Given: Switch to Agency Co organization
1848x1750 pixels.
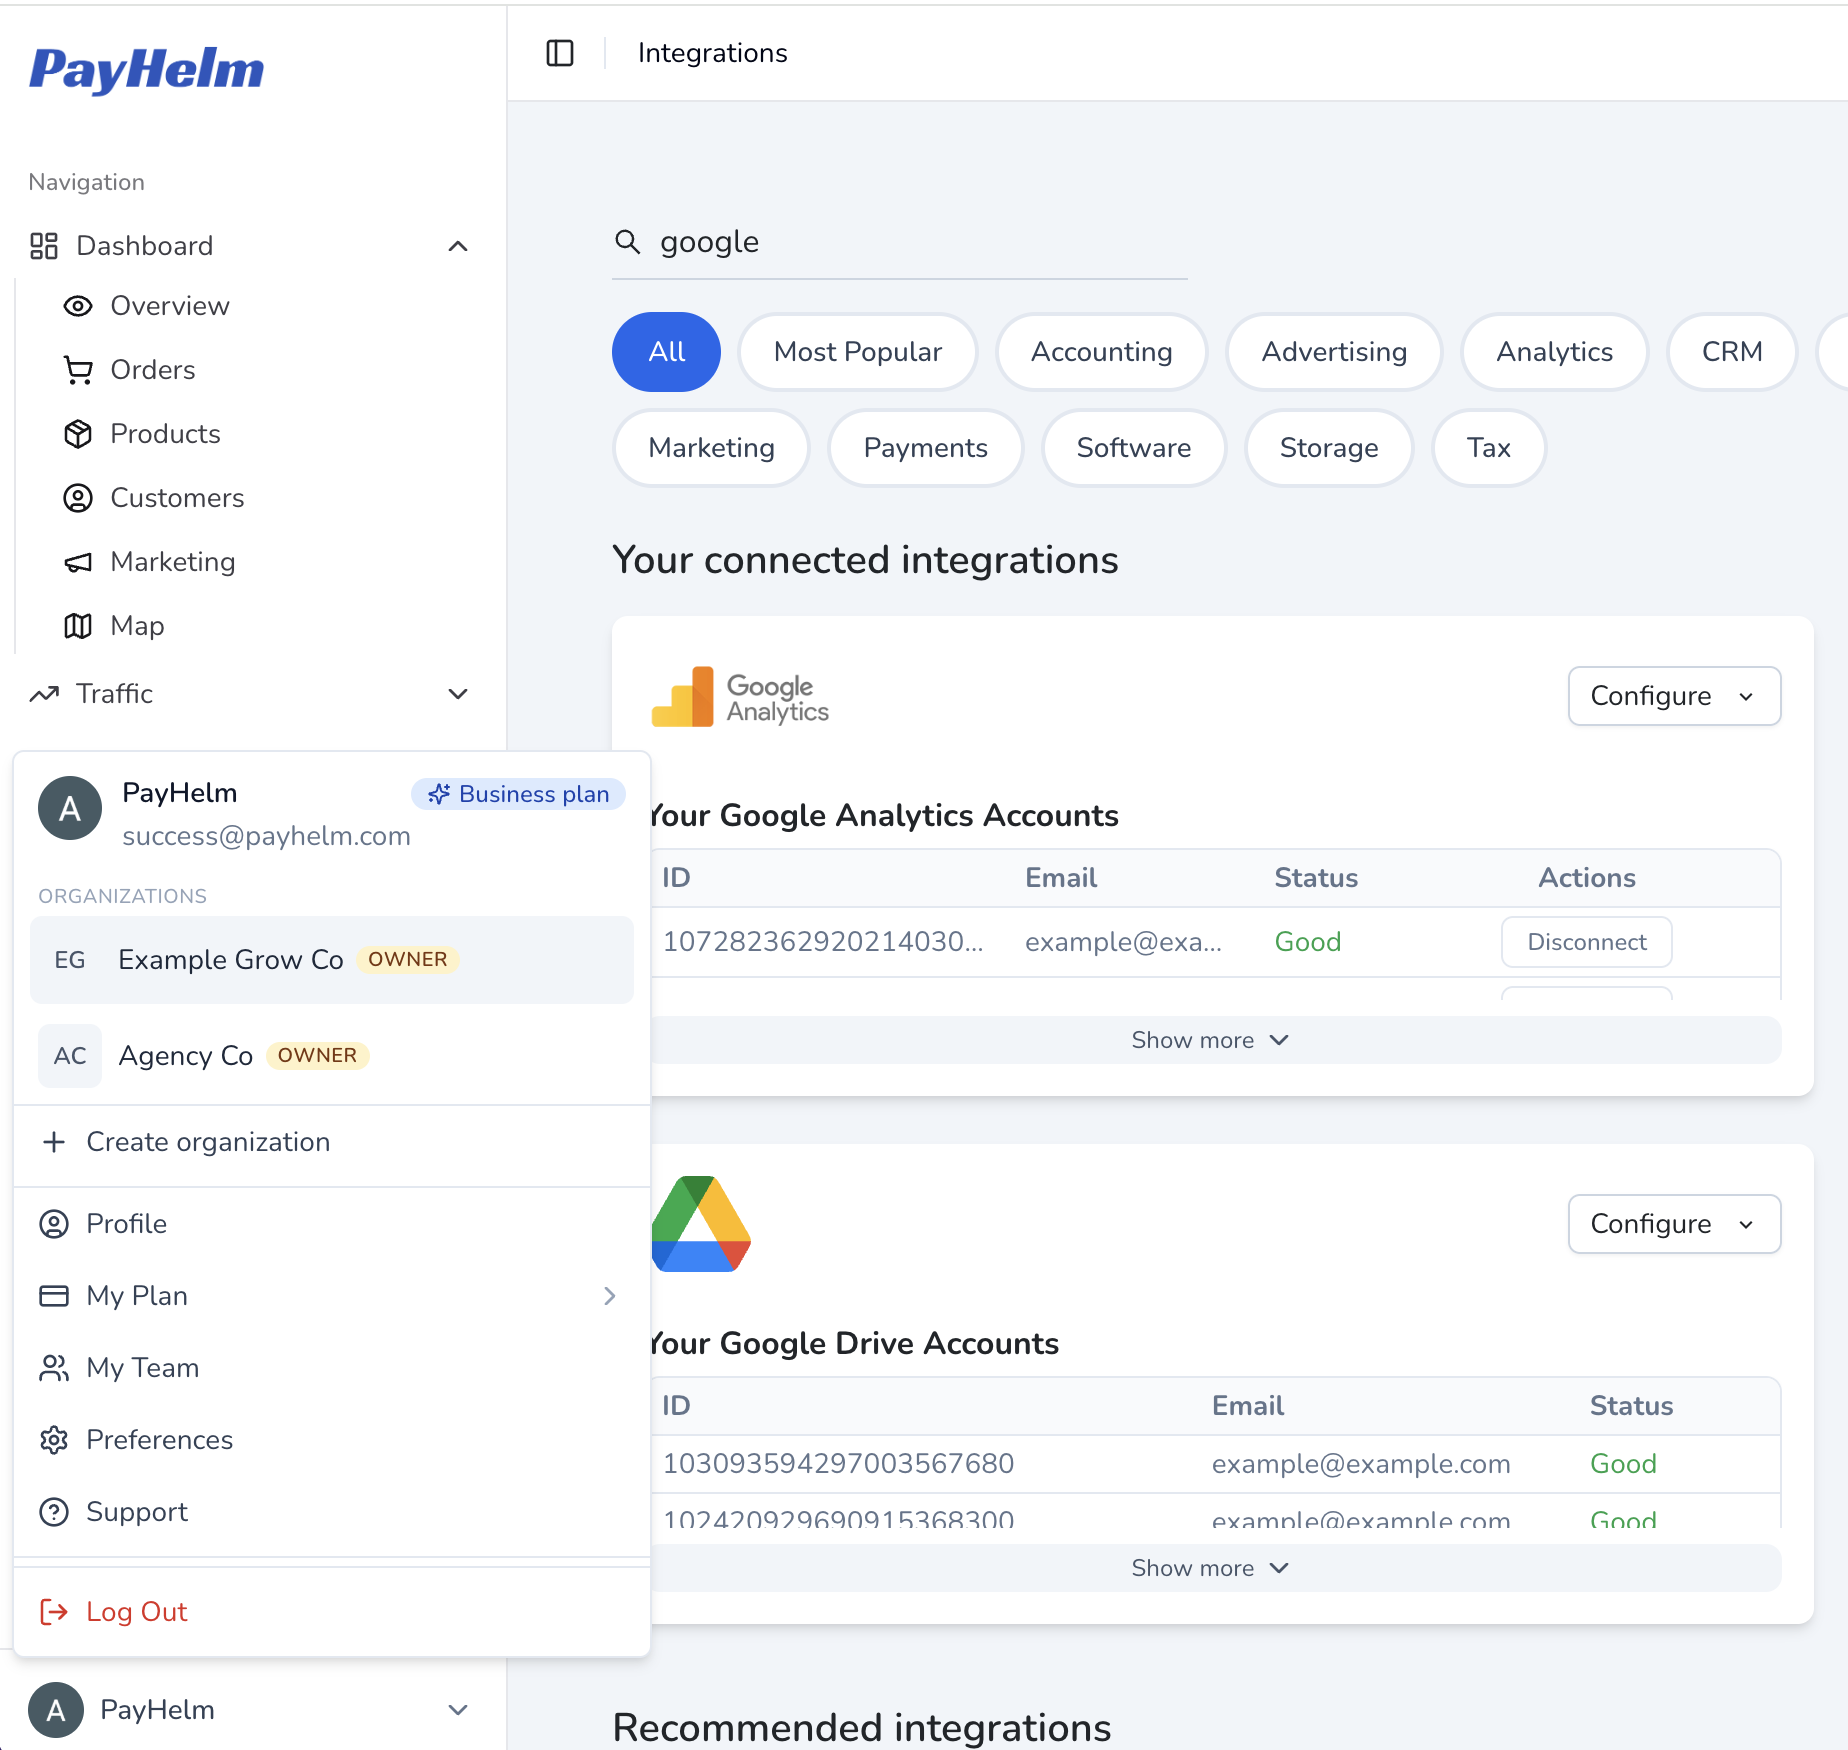Looking at the screenshot, I should click(332, 1056).
